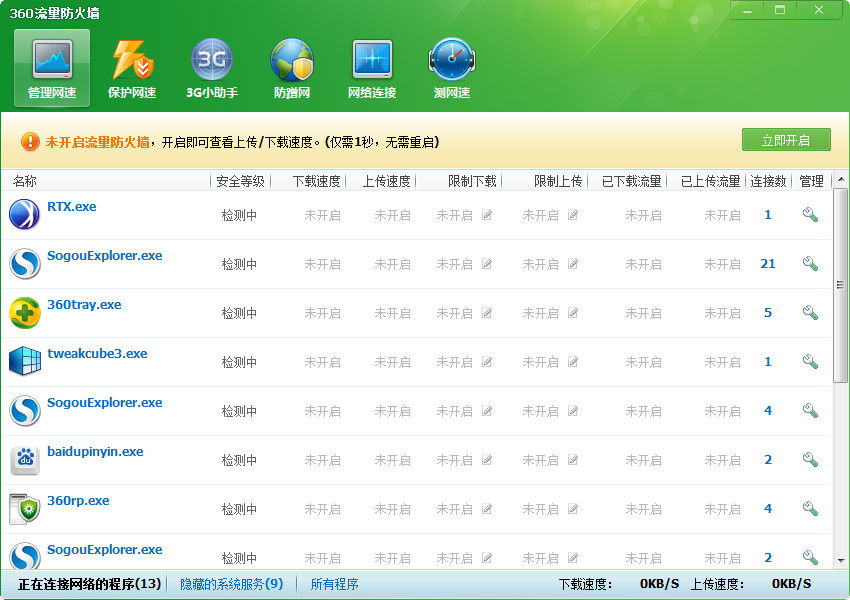The image size is (850, 600).
Task: Edit upload limit for baidupinyin.exe
Action: 573,460
